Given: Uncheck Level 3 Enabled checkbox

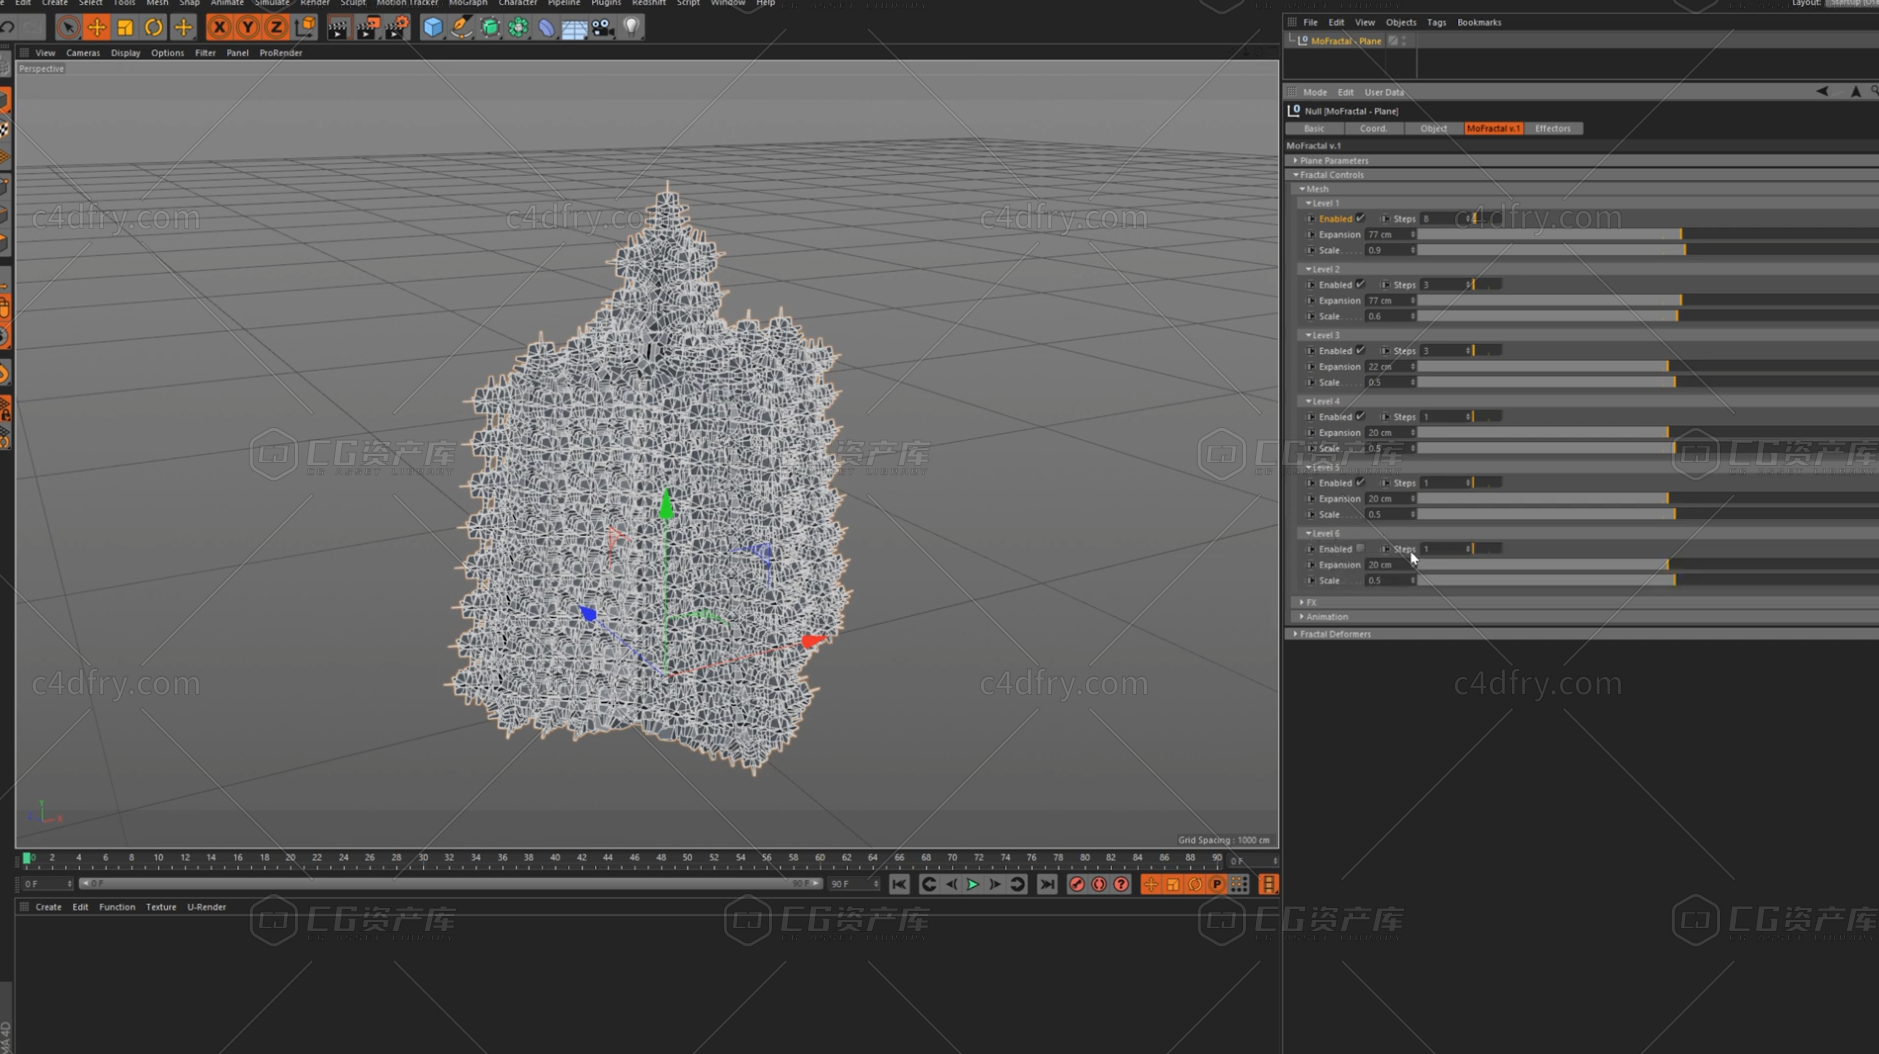Looking at the screenshot, I should pos(1360,350).
